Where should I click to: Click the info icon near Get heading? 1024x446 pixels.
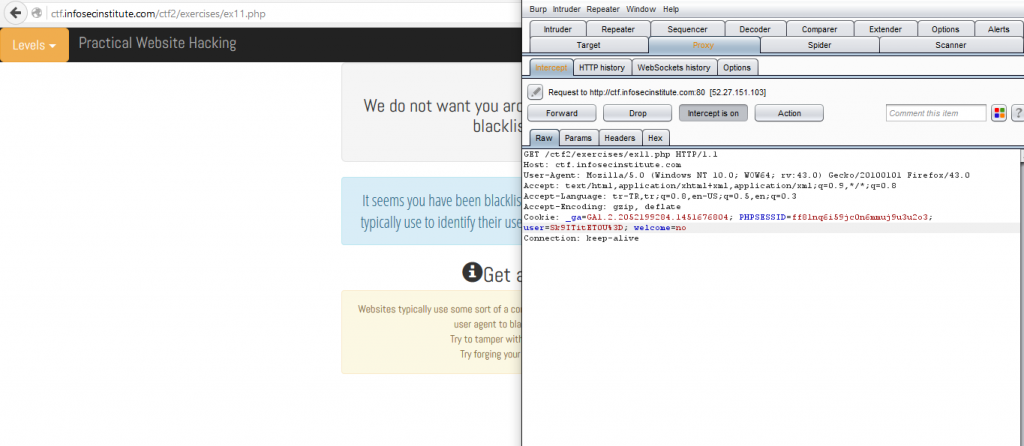(x=472, y=273)
